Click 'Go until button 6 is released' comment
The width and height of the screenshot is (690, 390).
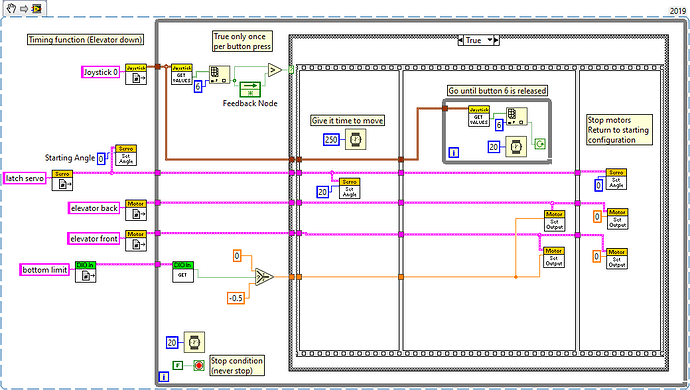497,91
